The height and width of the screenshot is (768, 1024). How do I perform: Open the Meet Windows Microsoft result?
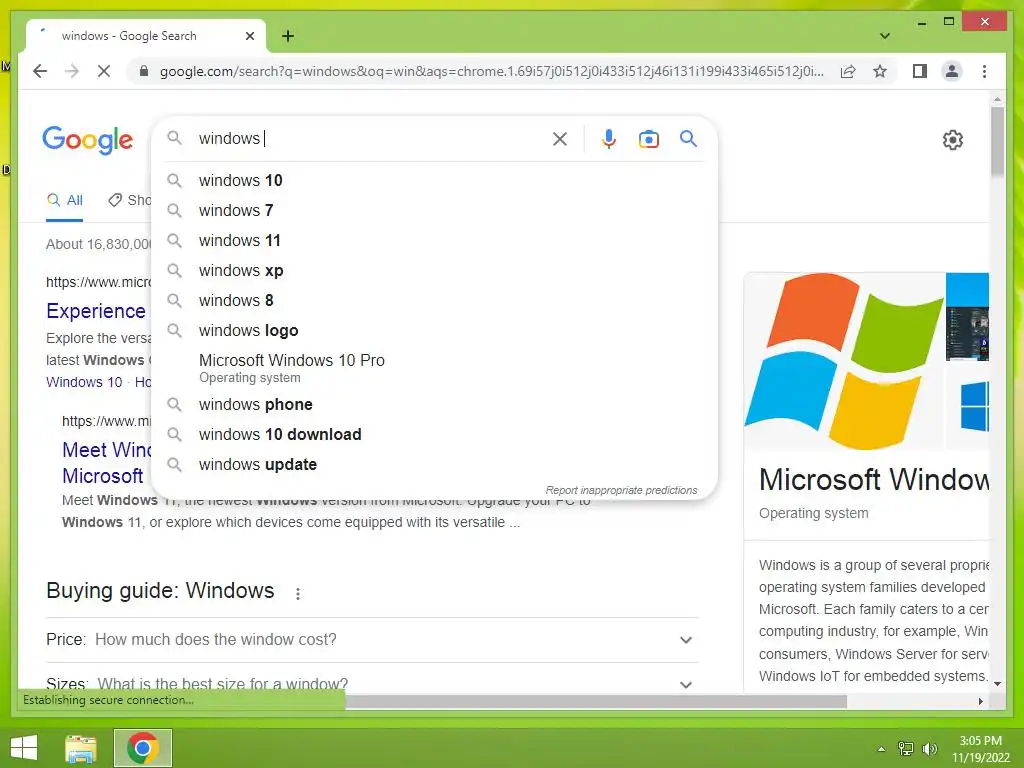pos(104,462)
